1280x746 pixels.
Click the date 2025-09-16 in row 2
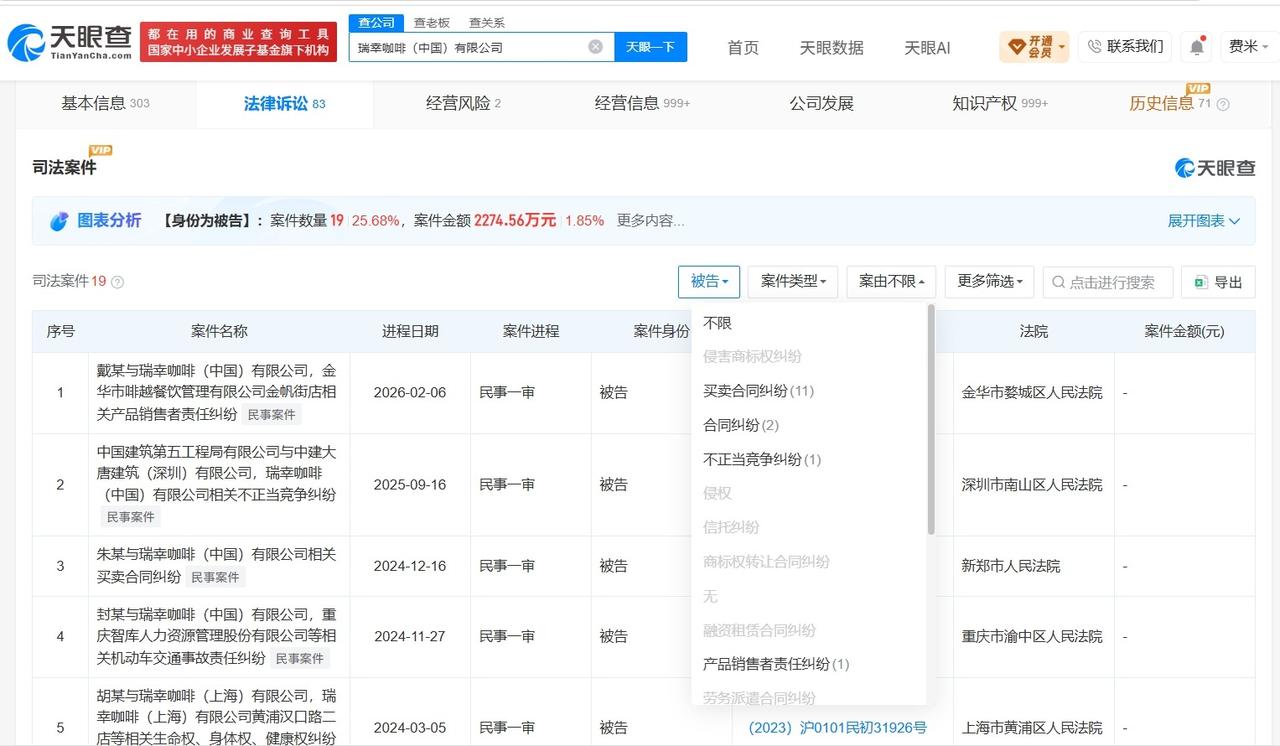(410, 484)
